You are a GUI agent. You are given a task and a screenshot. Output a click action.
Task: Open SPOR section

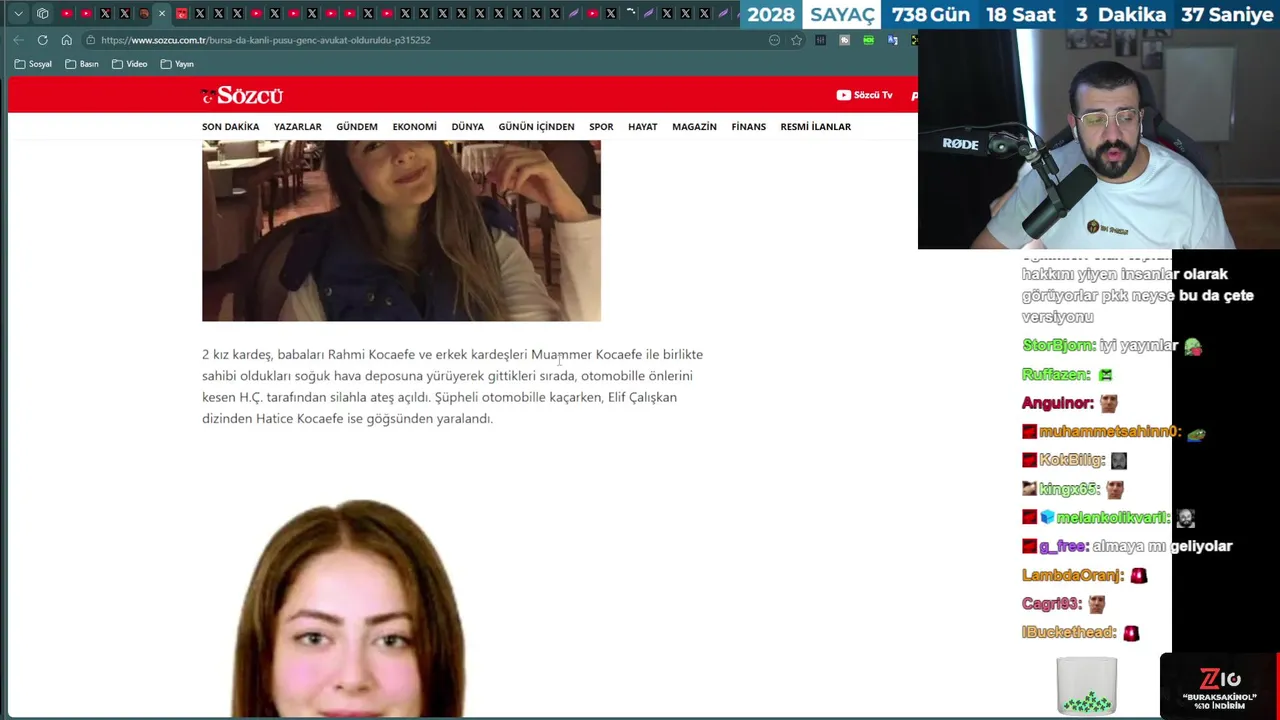[601, 127]
